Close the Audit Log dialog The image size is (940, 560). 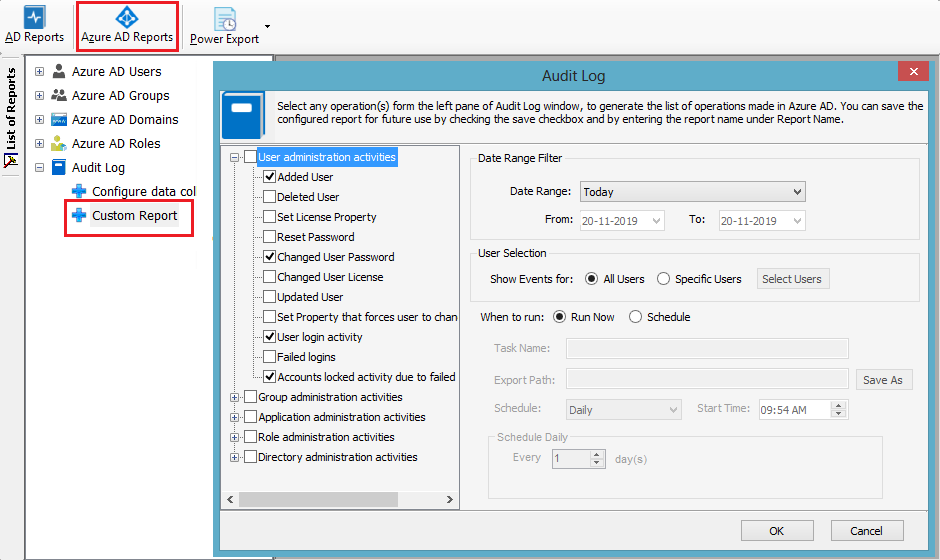coord(914,71)
